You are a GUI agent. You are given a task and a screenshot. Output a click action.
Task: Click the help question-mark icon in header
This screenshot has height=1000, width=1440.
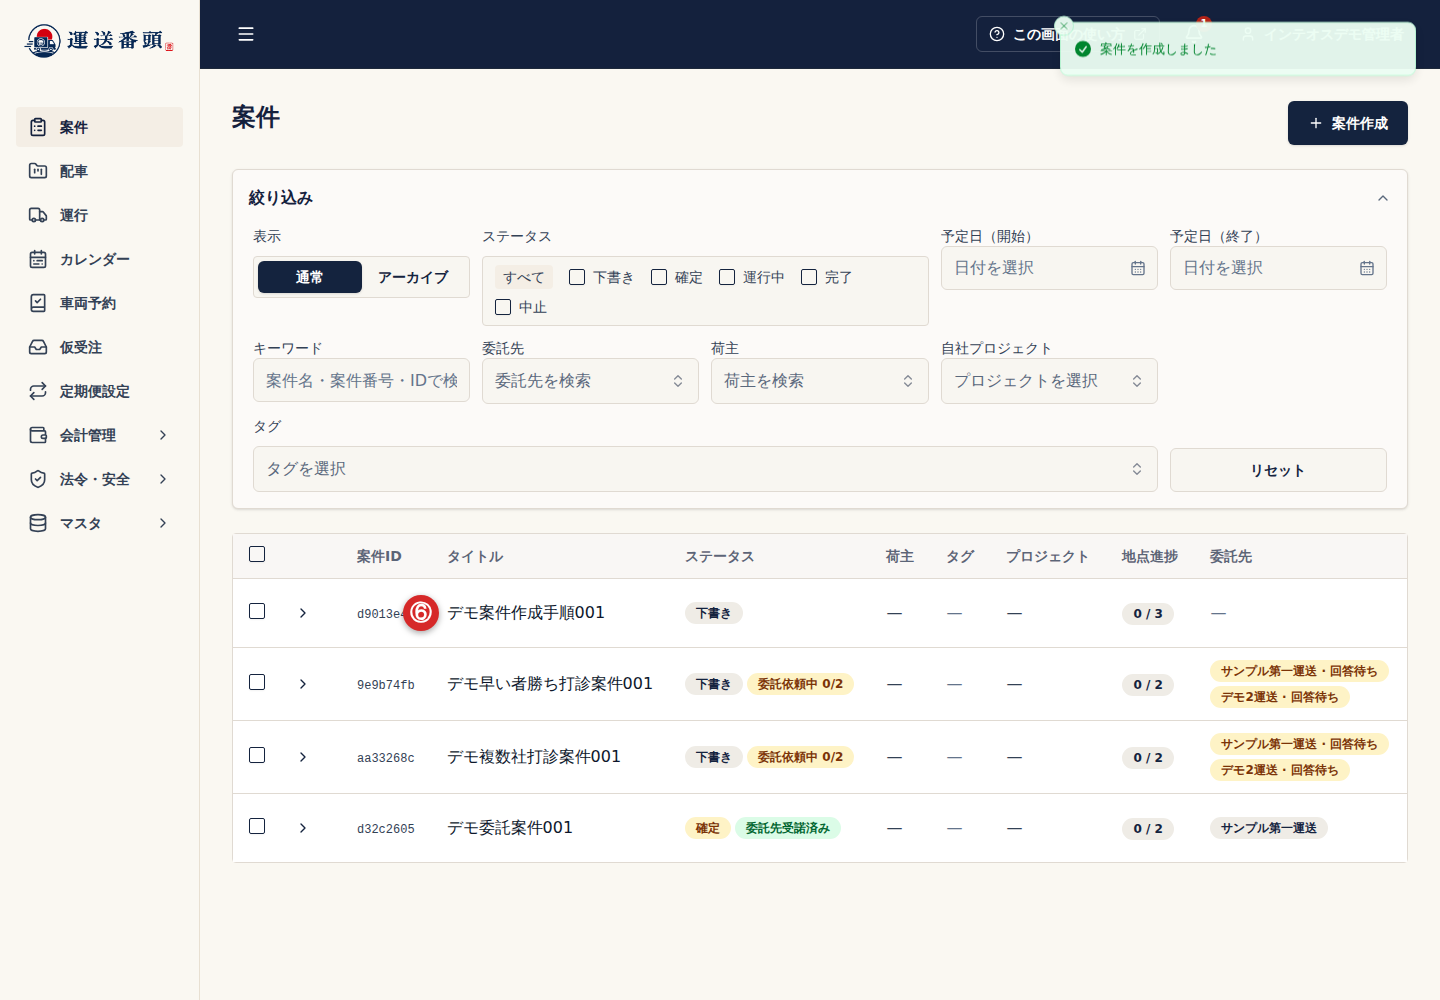[997, 34]
